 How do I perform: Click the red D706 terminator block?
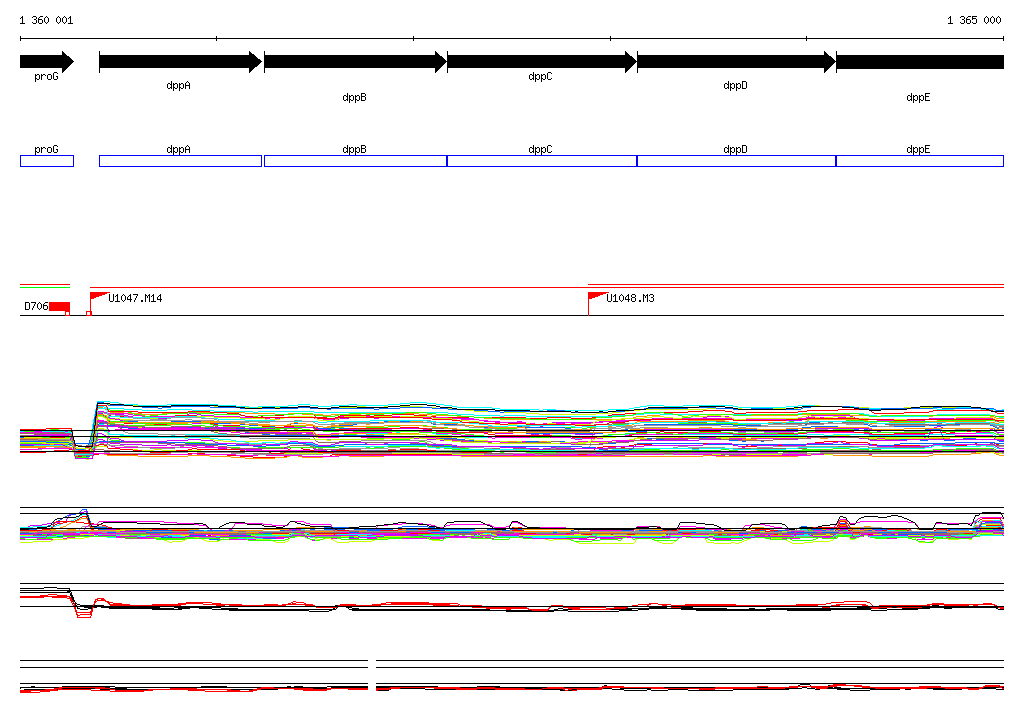[59, 307]
